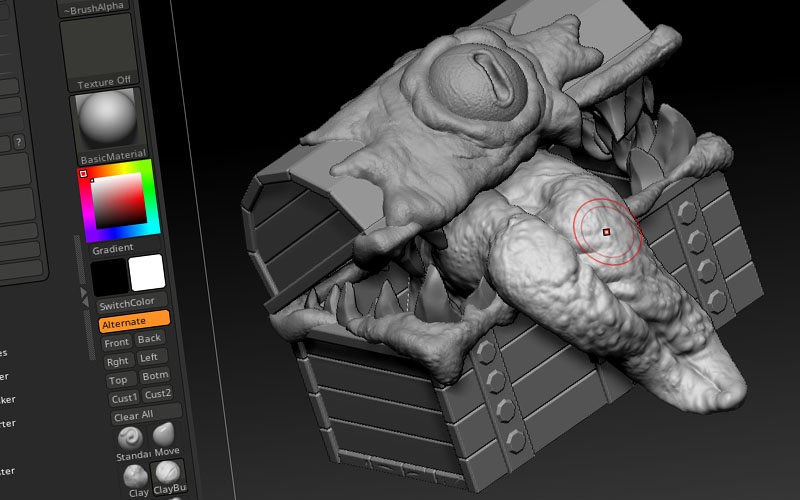Open the BasicMaterial sphere selector

pos(108,126)
